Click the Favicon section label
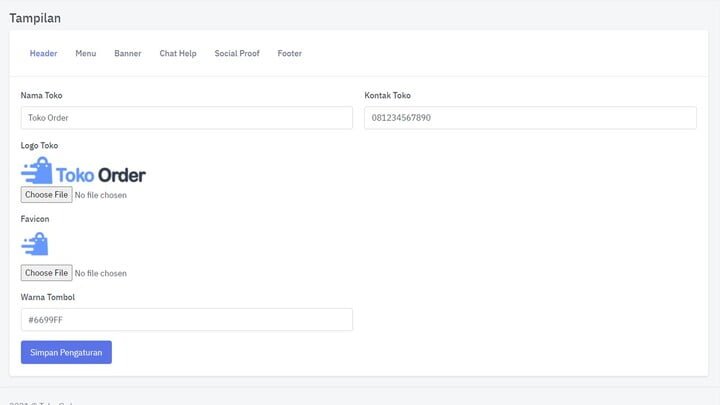Image resolution: width=720 pixels, height=405 pixels. point(35,218)
